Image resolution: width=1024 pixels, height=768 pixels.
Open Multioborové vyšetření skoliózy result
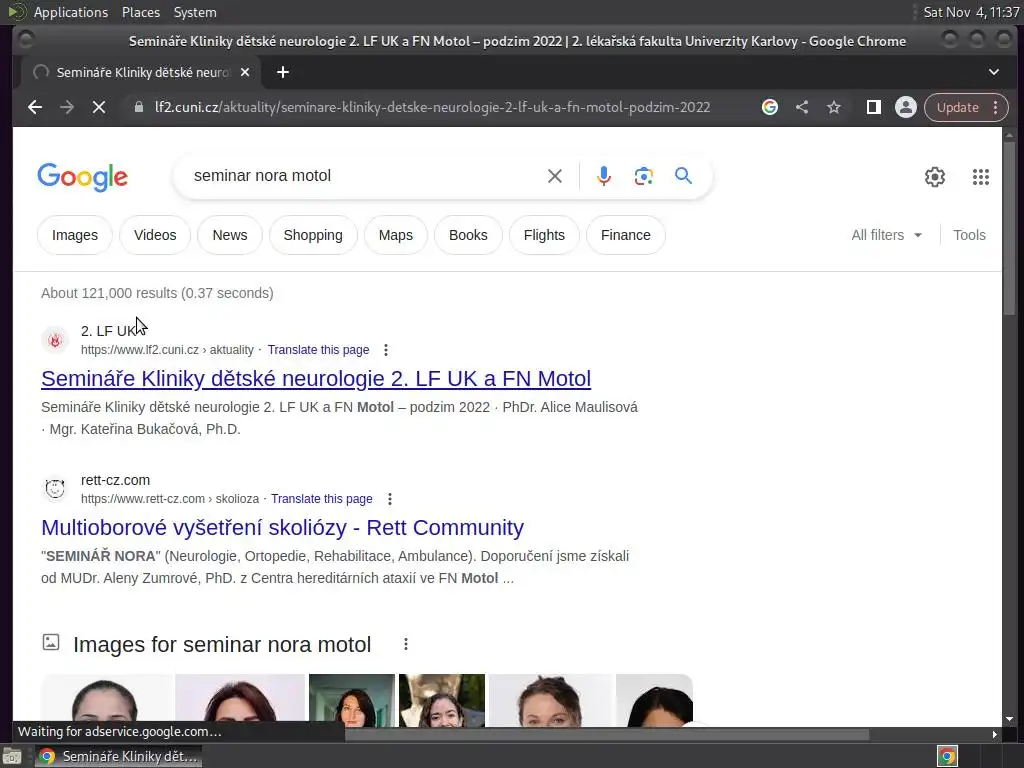pos(282,528)
